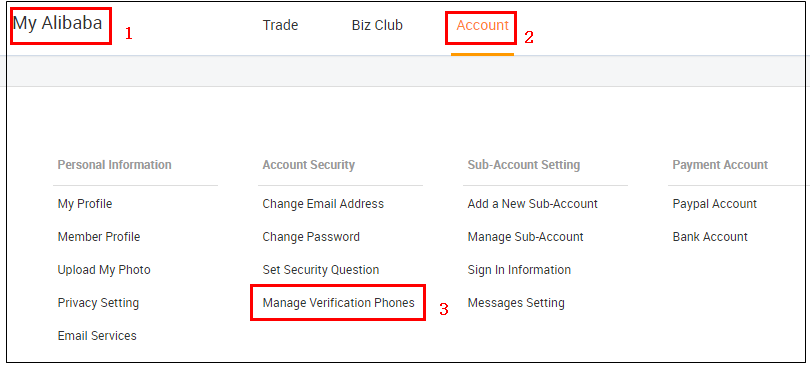Select Set Security Question

click(321, 270)
